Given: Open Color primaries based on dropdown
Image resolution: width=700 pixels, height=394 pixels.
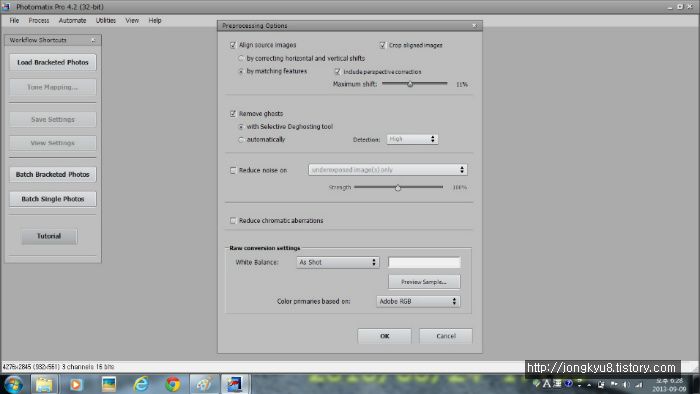Looking at the screenshot, I should (x=418, y=302).
